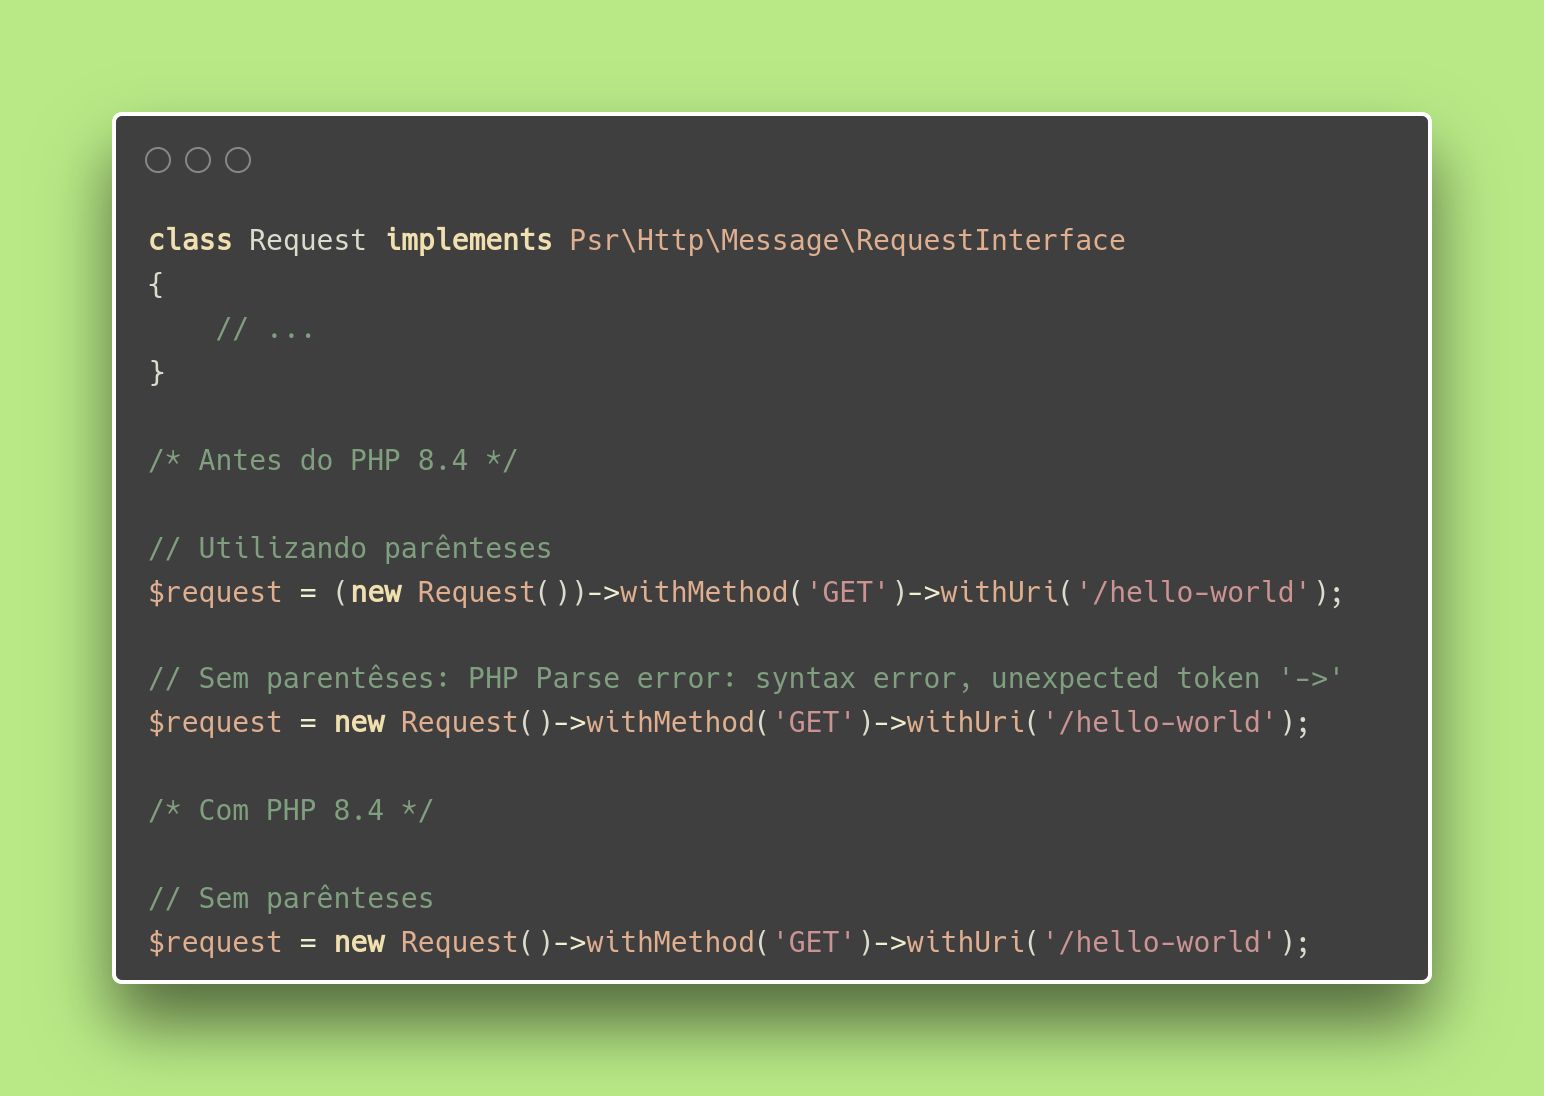
Task: Click the 'GET' string in the parse-error line
Action: tap(814, 722)
